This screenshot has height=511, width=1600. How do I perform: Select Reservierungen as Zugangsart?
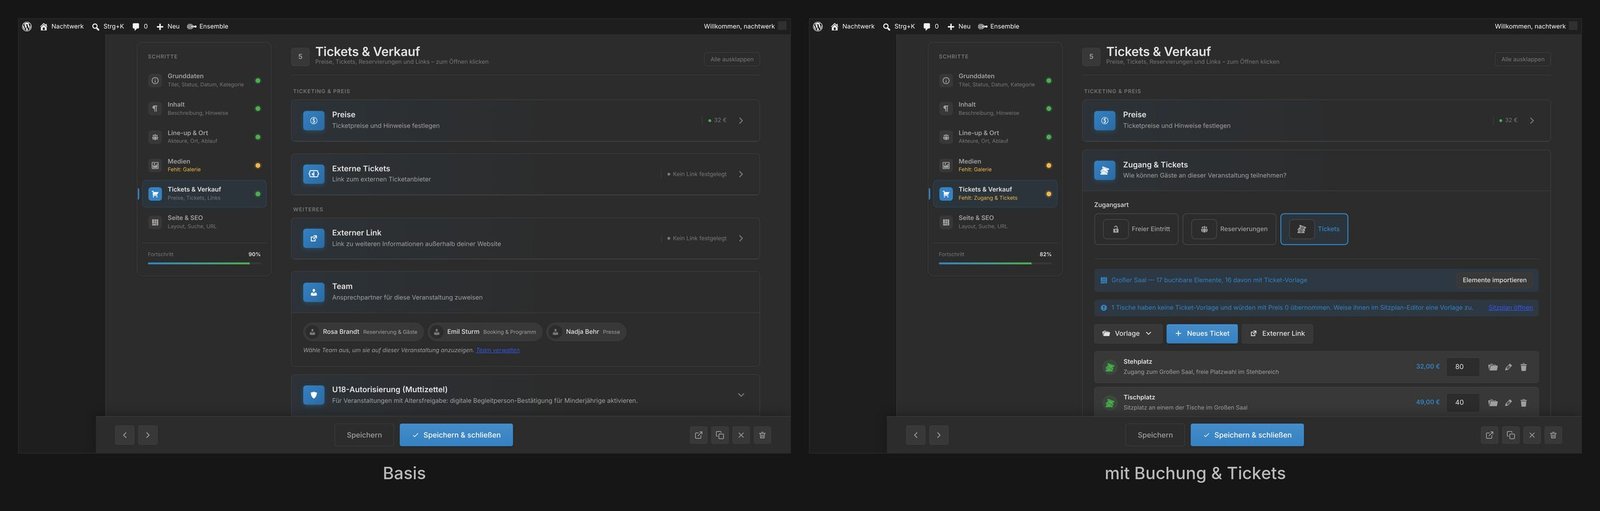pos(1229,229)
